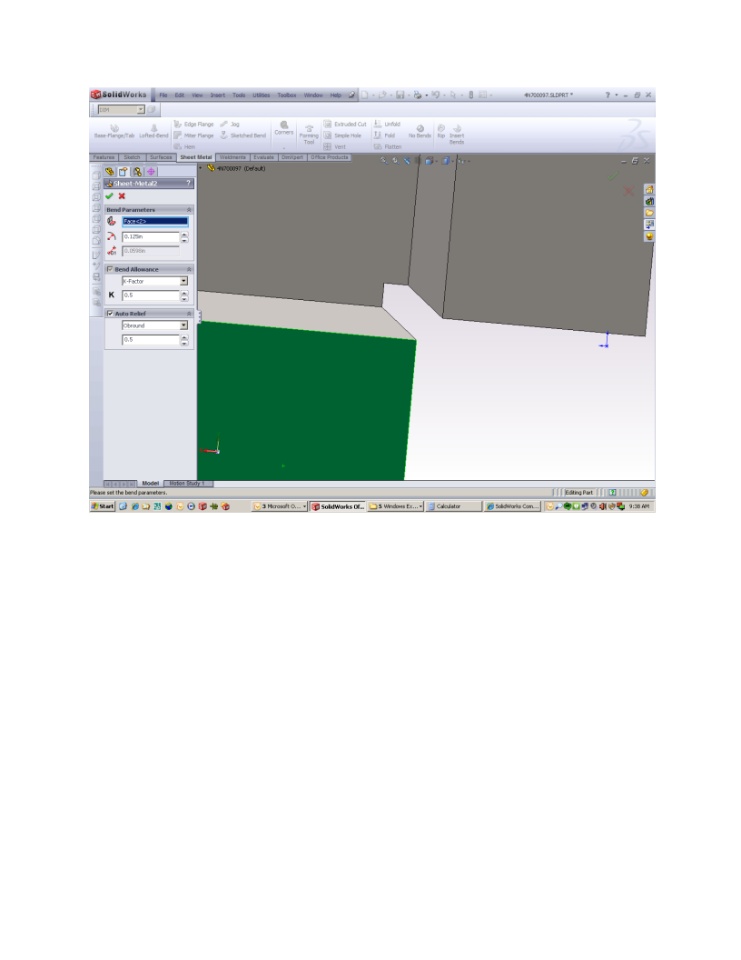This screenshot has width=741, height=960.
Task: Adjust the K factor spinner arrows
Action: pyautogui.click(x=184, y=295)
